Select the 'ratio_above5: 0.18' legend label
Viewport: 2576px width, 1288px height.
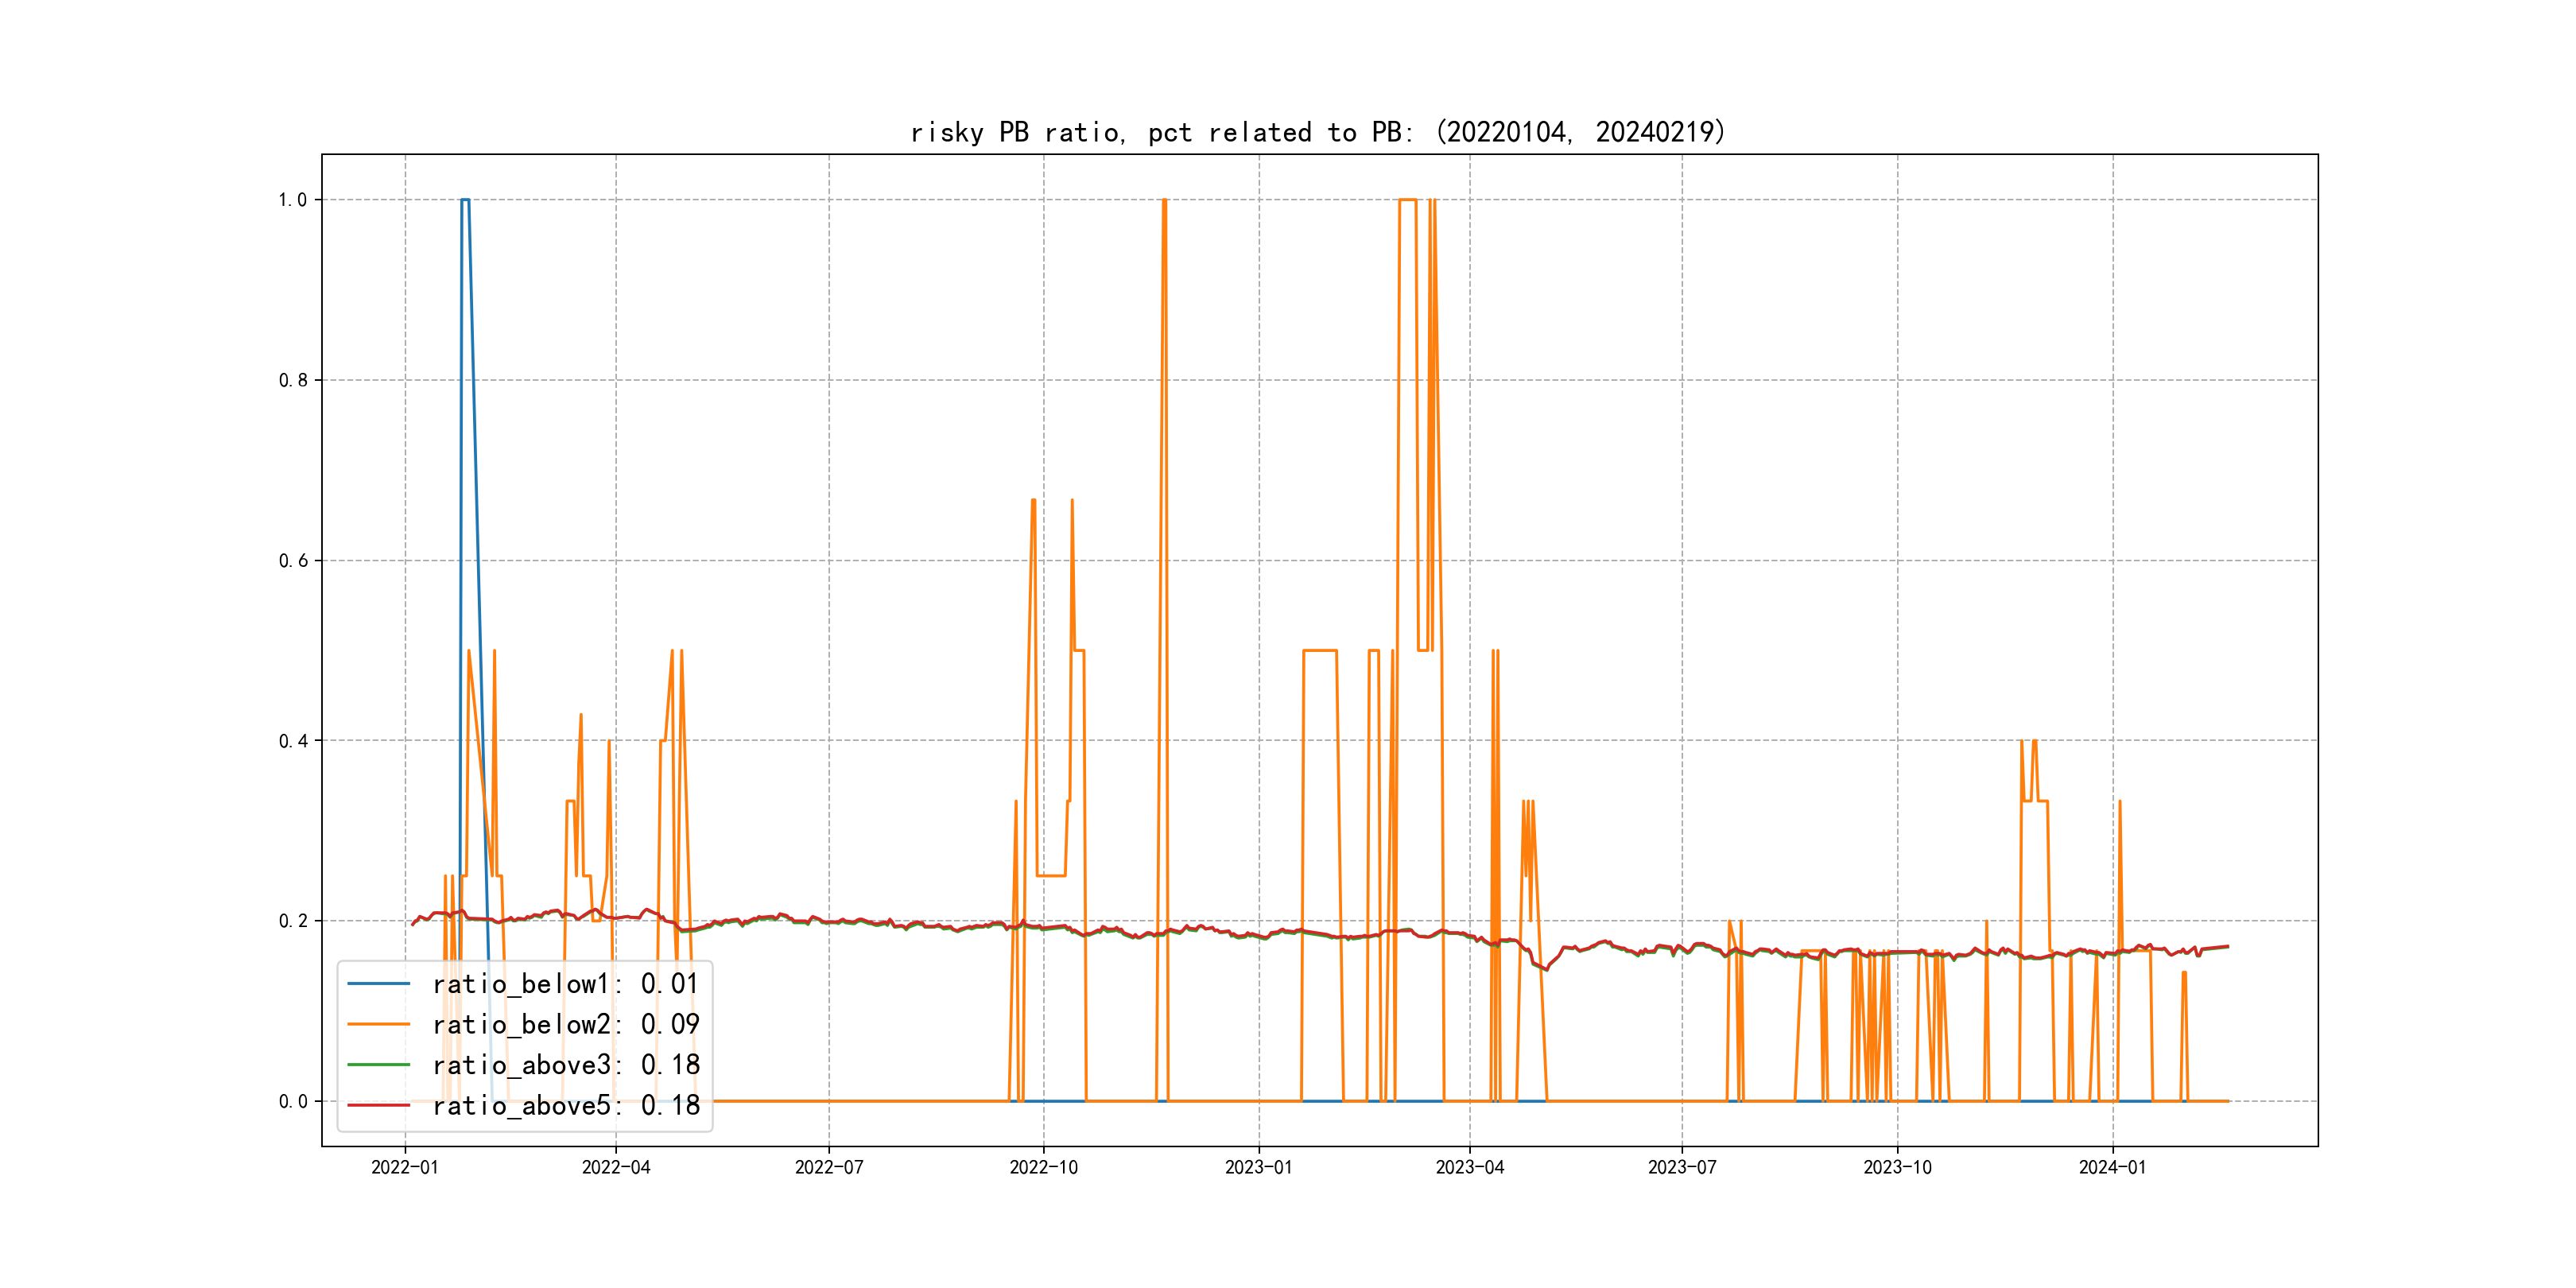point(565,1105)
